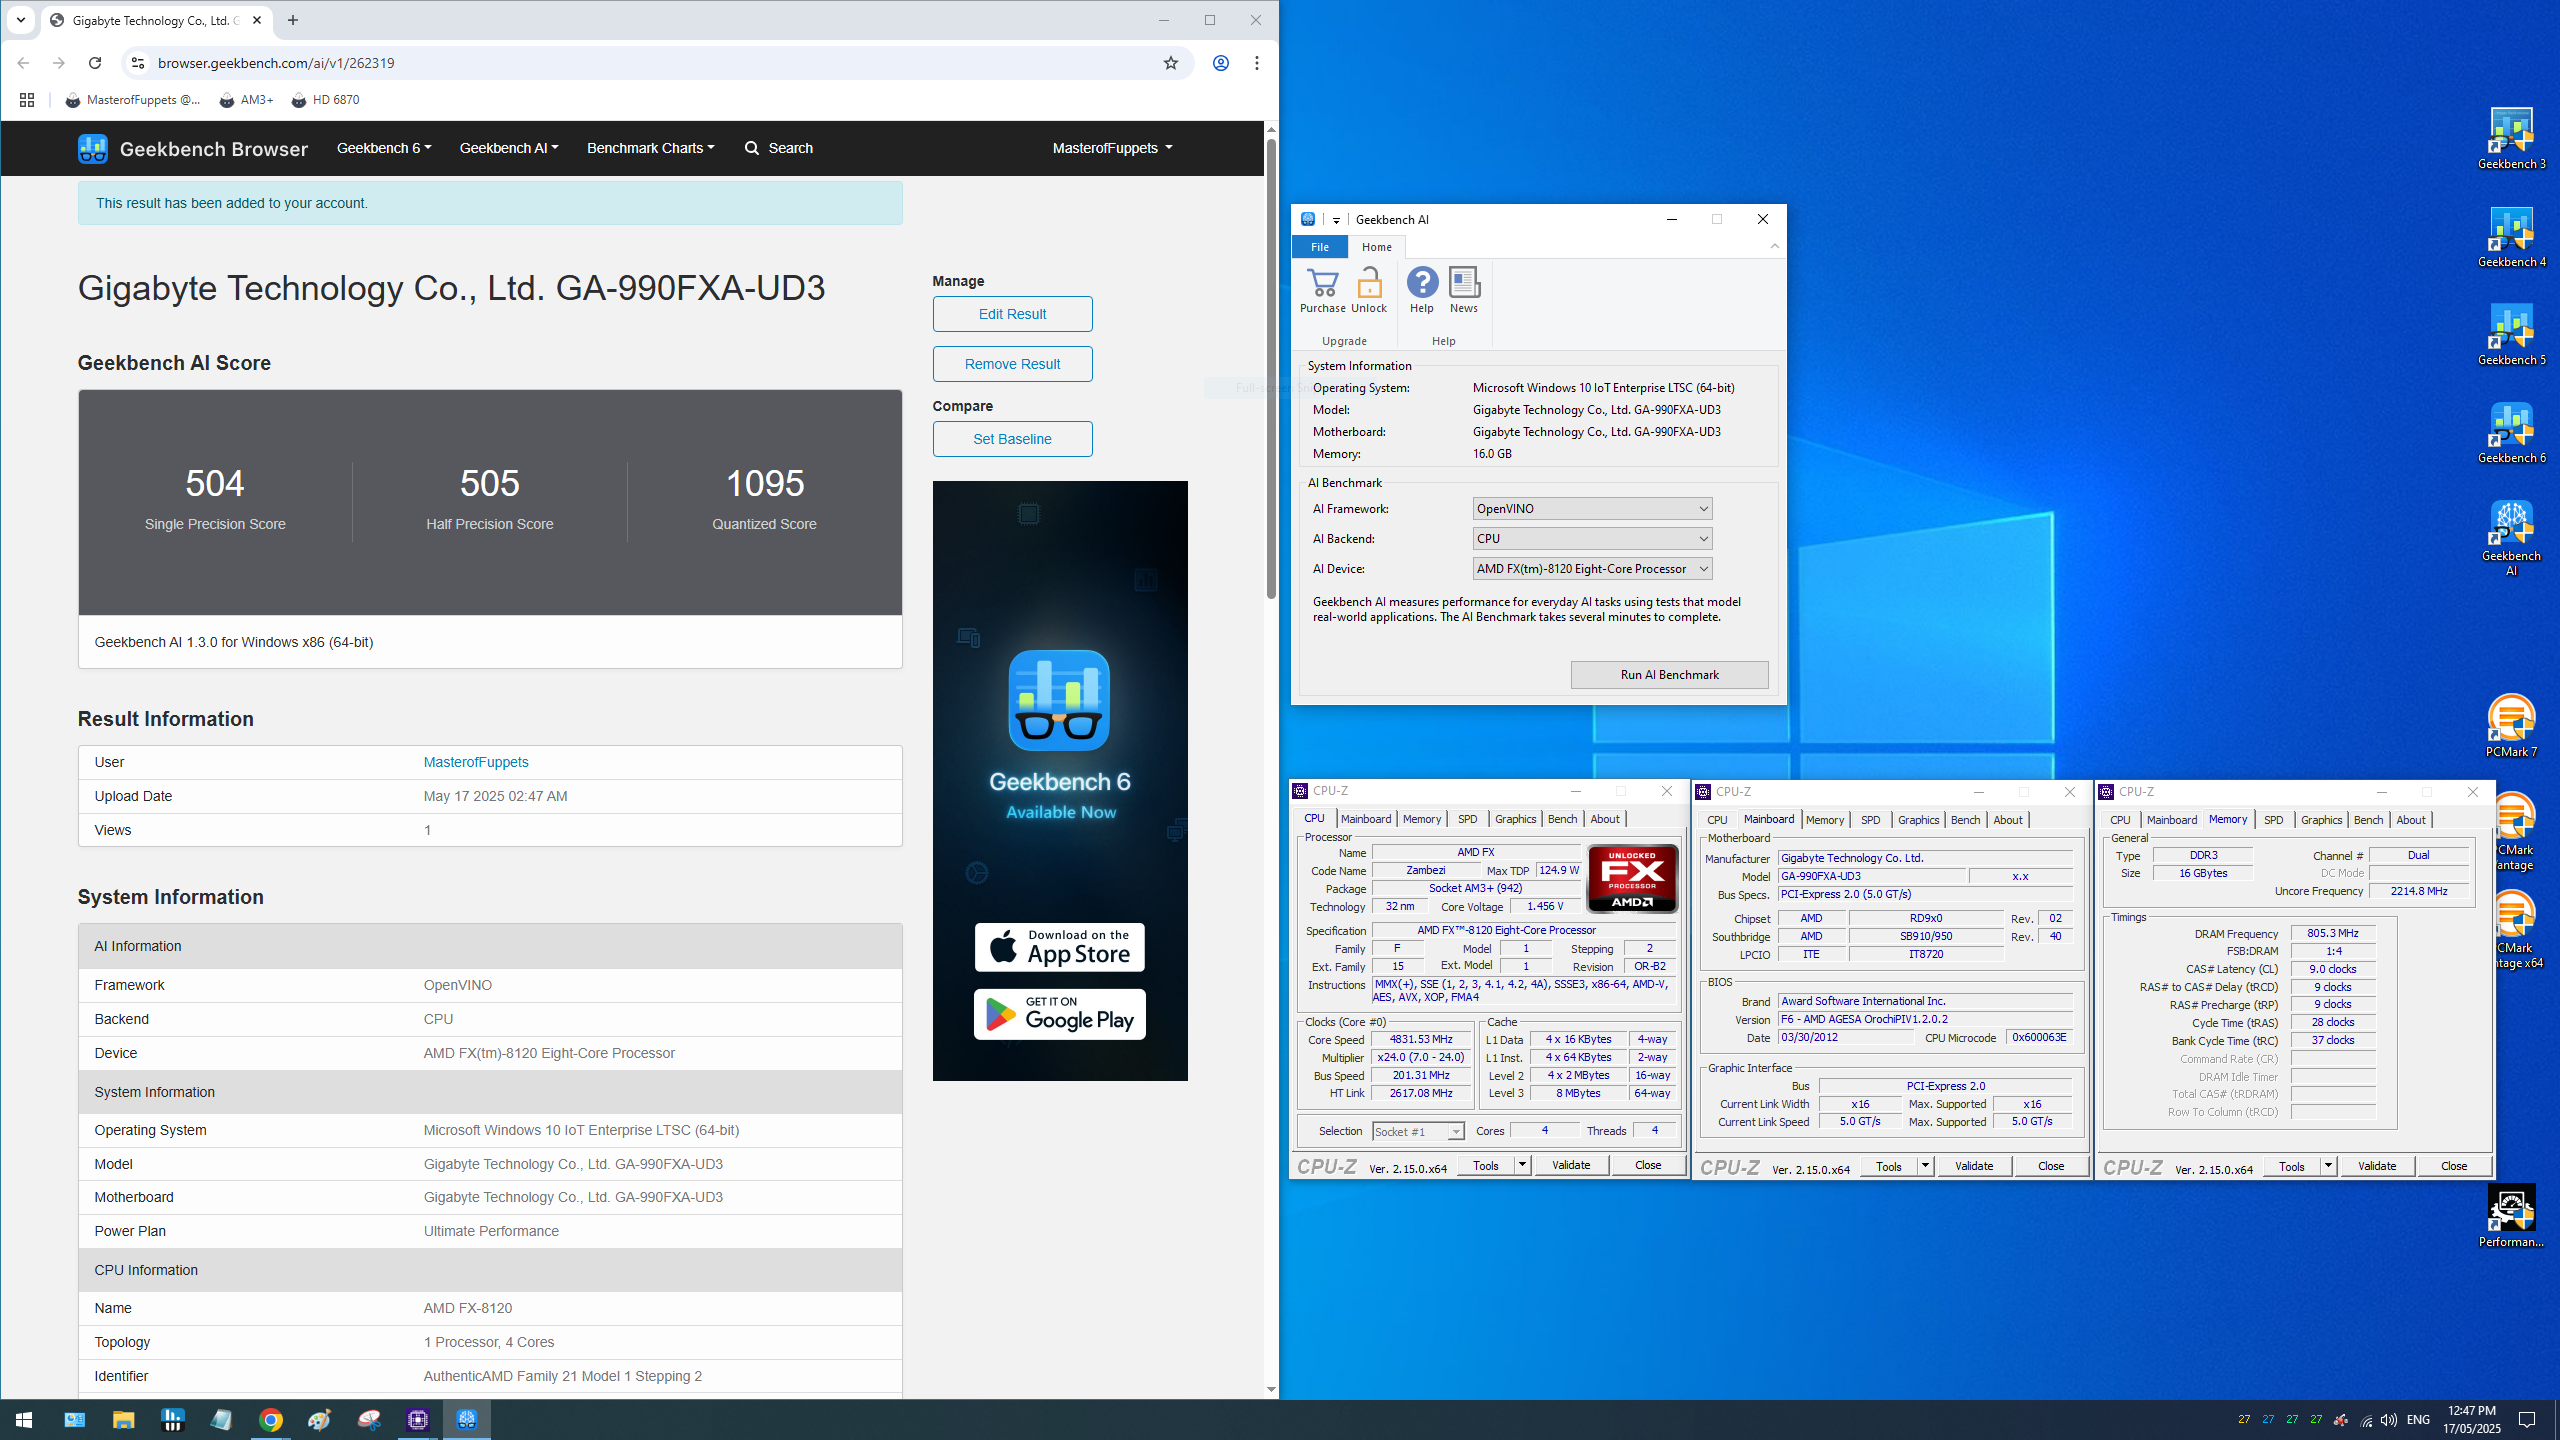This screenshot has height=1440, width=2560.
Task: Click the browser address bar URL
Action: click(x=276, y=63)
